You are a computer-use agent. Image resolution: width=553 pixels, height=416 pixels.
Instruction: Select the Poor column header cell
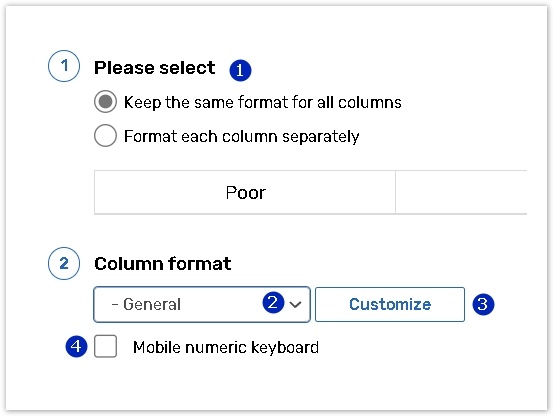[245, 192]
